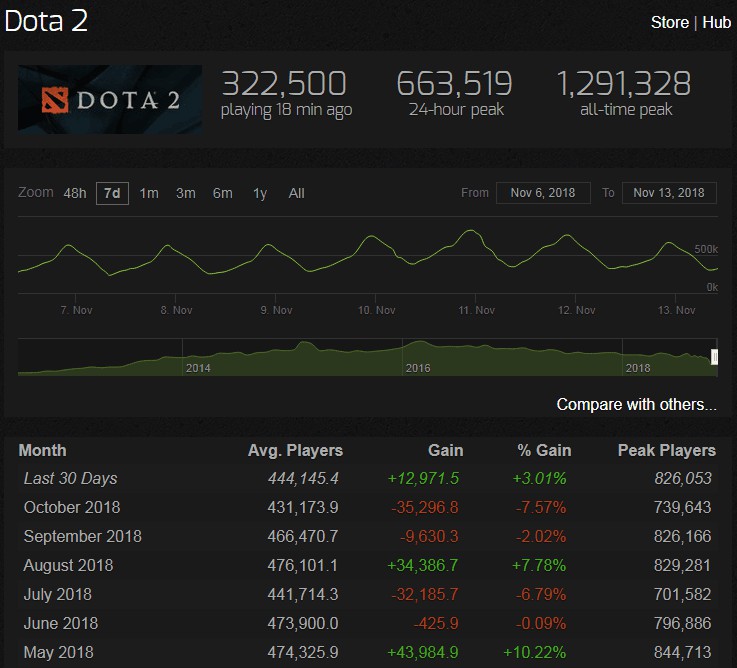Viewport: 737px width, 668px height.
Task: Click the Dota 2 page title
Action: coord(46,21)
